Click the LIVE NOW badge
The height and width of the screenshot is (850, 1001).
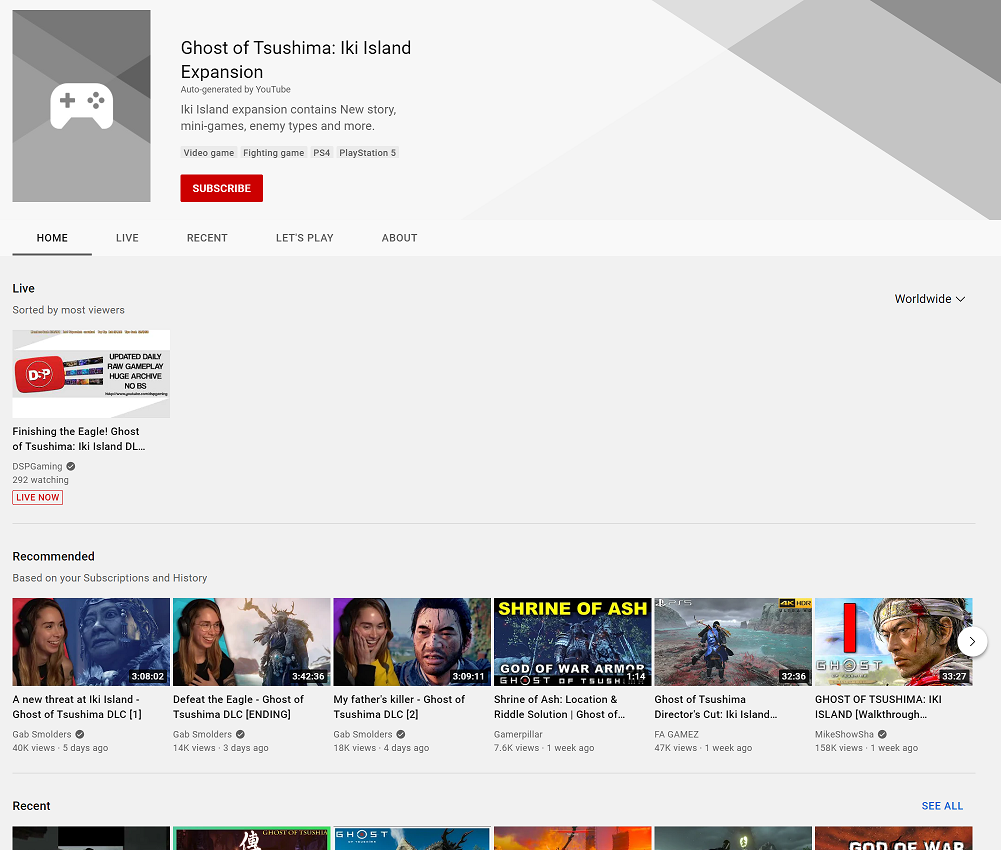point(38,497)
